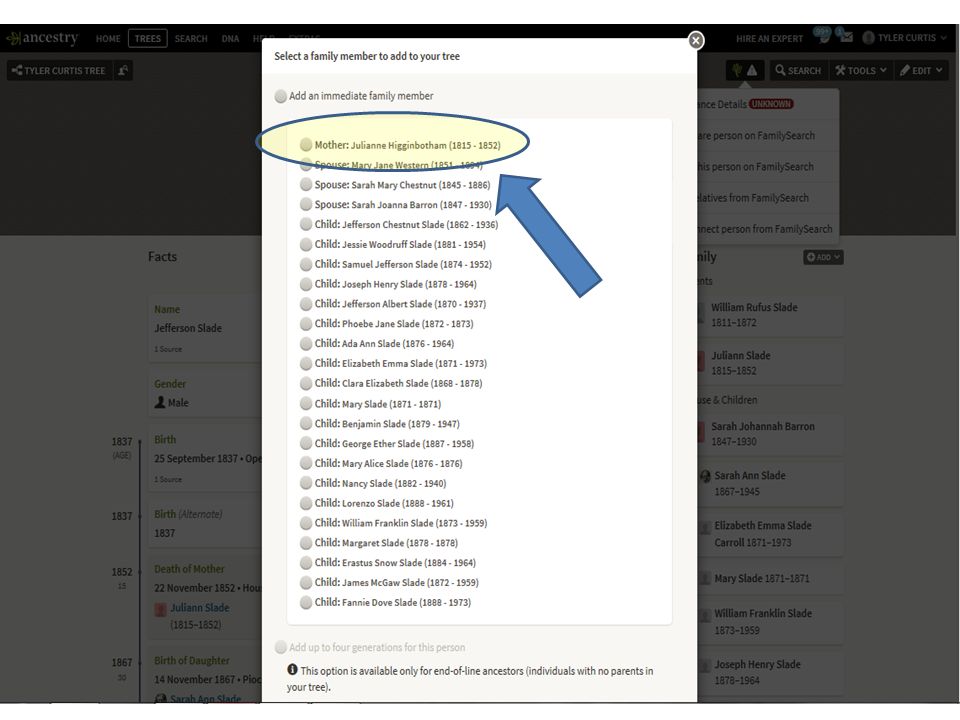The image size is (960, 720).
Task: Open the DNA menu
Action: tap(230, 39)
